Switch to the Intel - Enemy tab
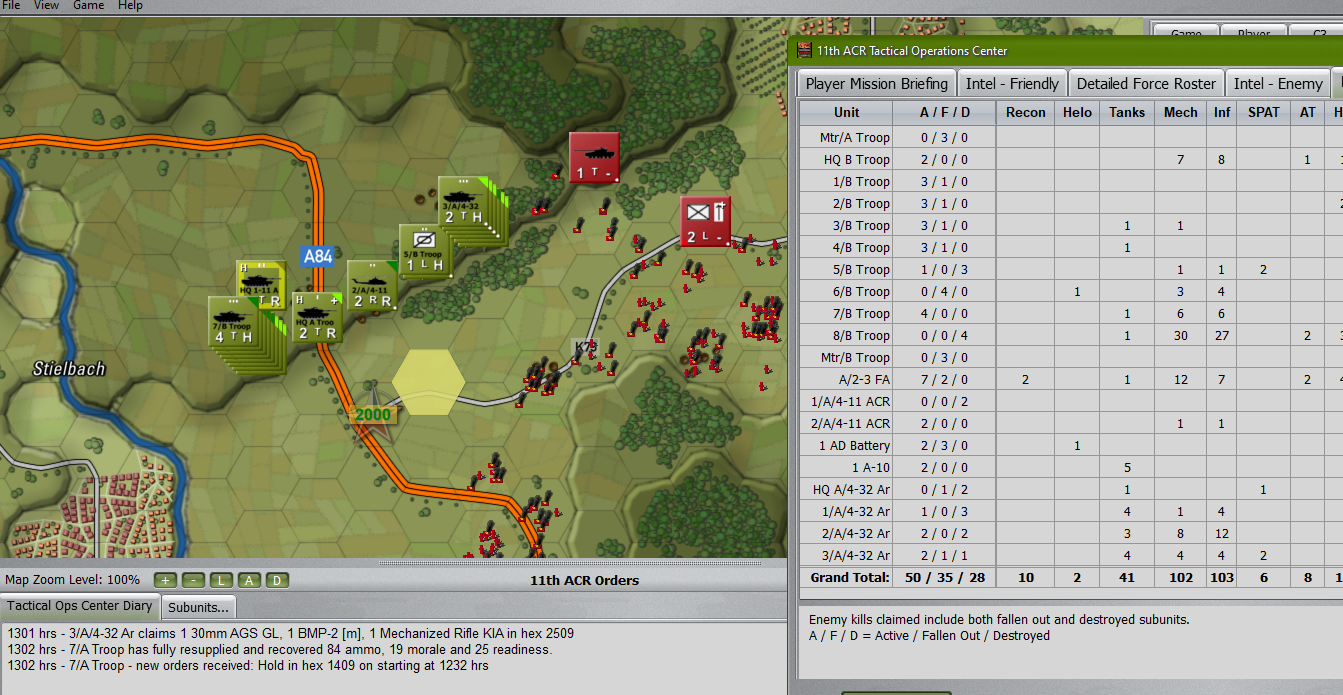This screenshot has height=695, width=1343. point(1277,84)
